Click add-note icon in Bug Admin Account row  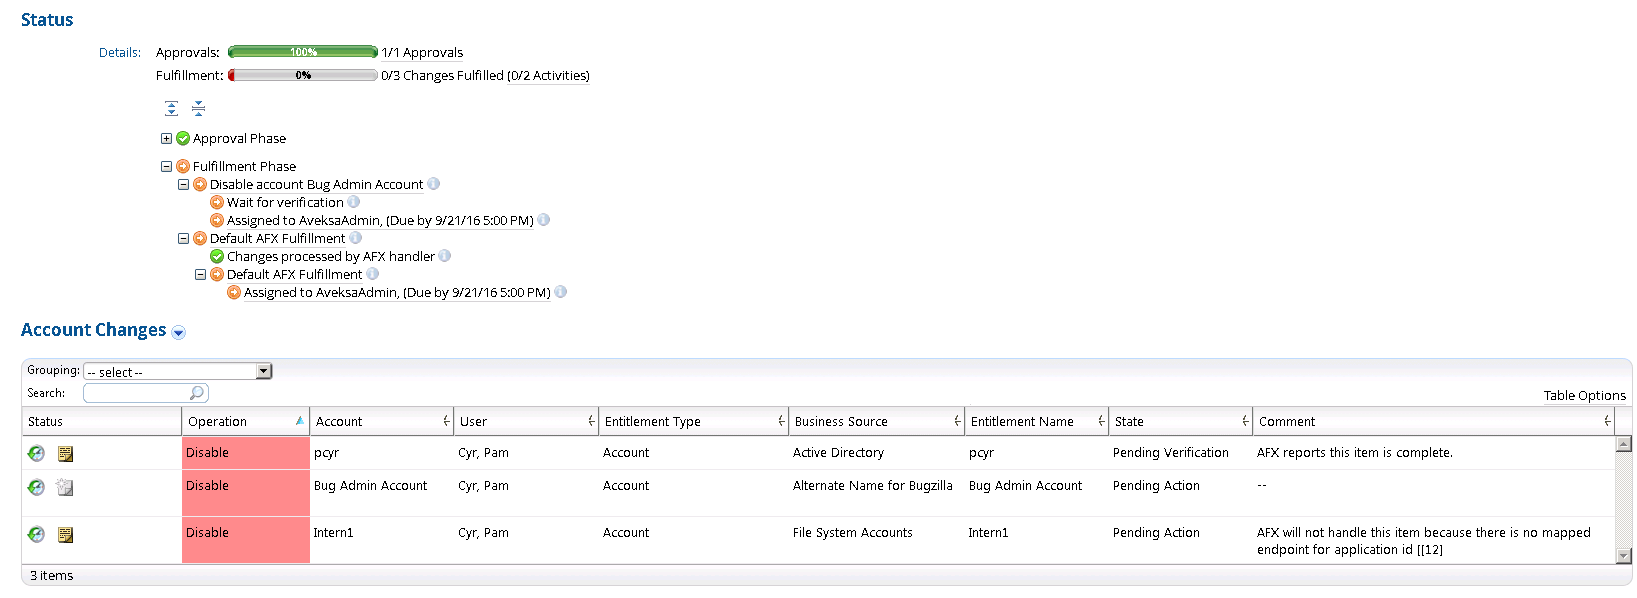pos(65,488)
